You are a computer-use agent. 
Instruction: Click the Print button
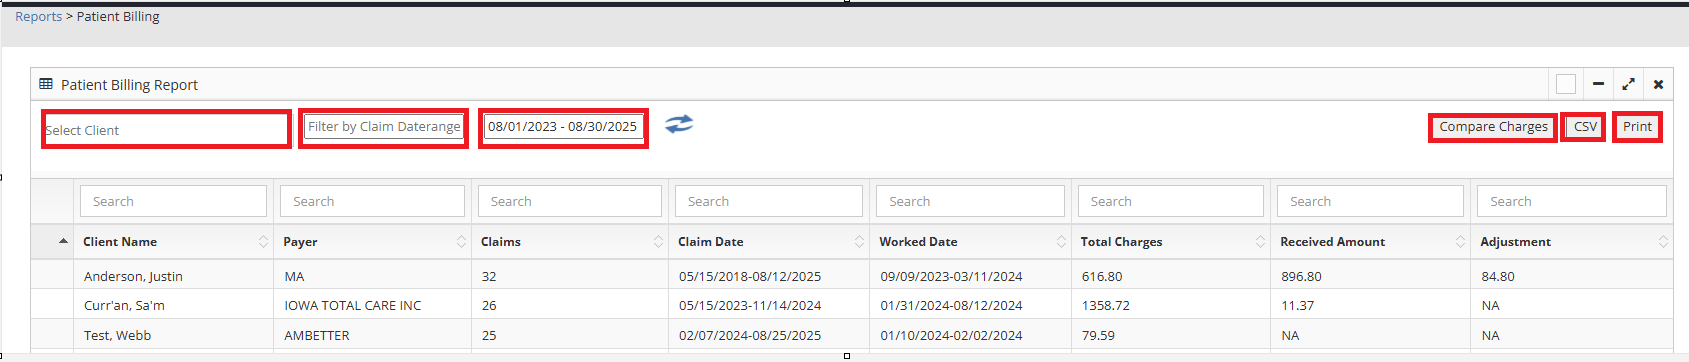coord(1637,127)
